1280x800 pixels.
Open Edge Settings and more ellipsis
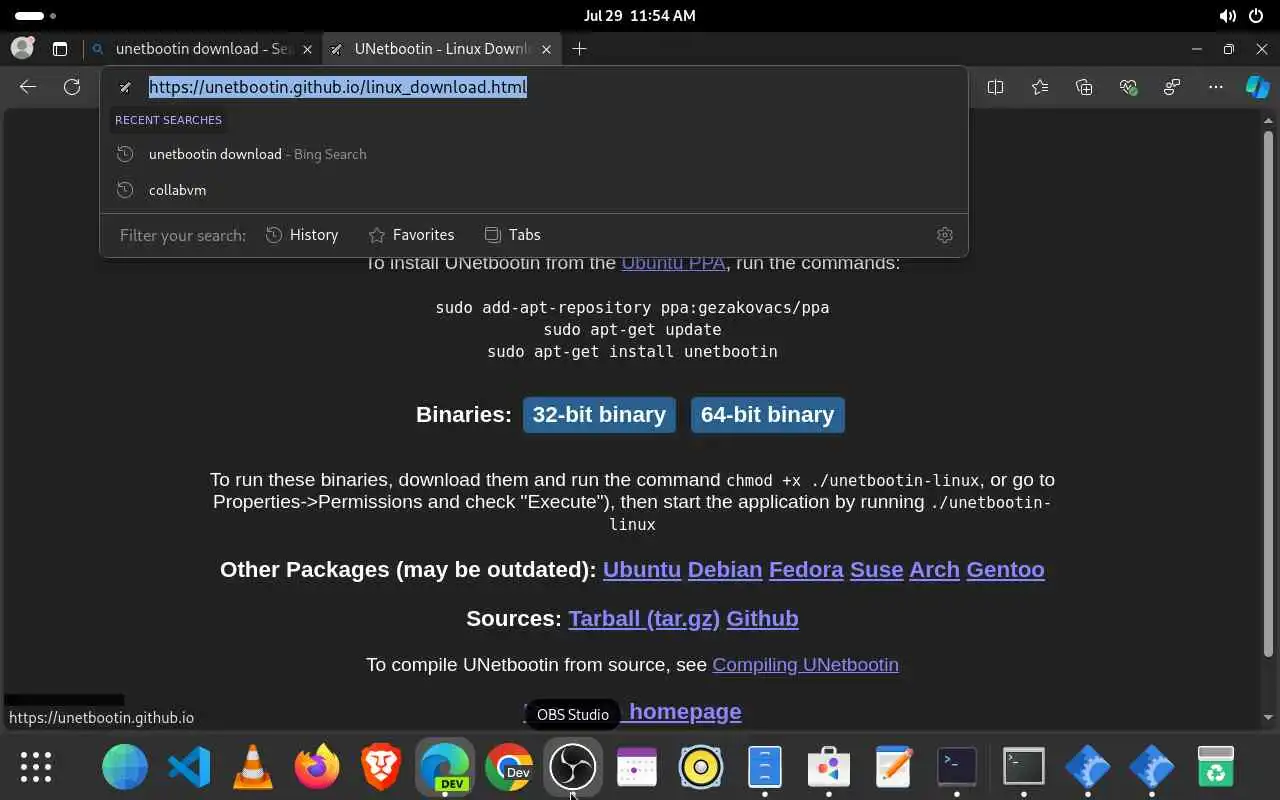point(1216,87)
